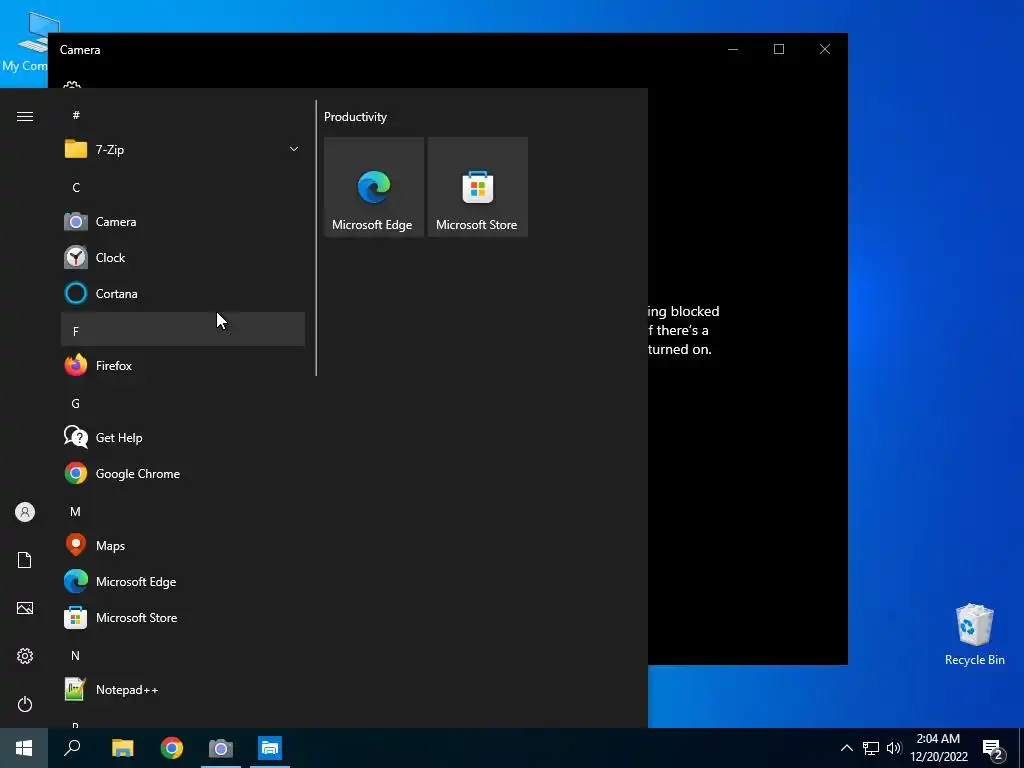Image resolution: width=1024 pixels, height=768 pixels.
Task: Click the M letter header
Action: coord(183,511)
